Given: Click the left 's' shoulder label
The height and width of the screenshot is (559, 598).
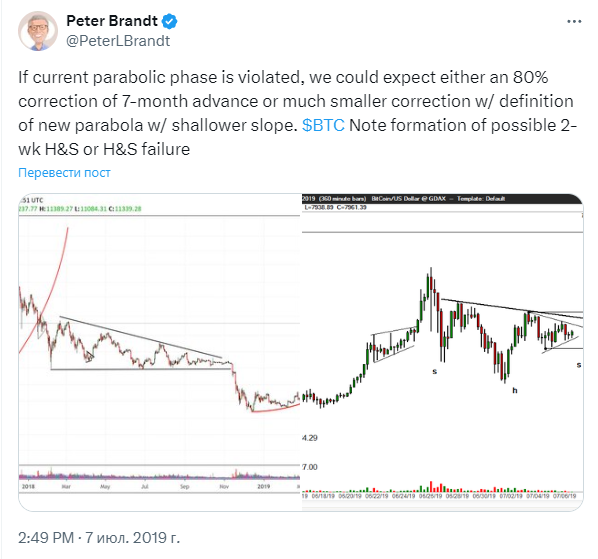Looking at the screenshot, I should tap(434, 371).
